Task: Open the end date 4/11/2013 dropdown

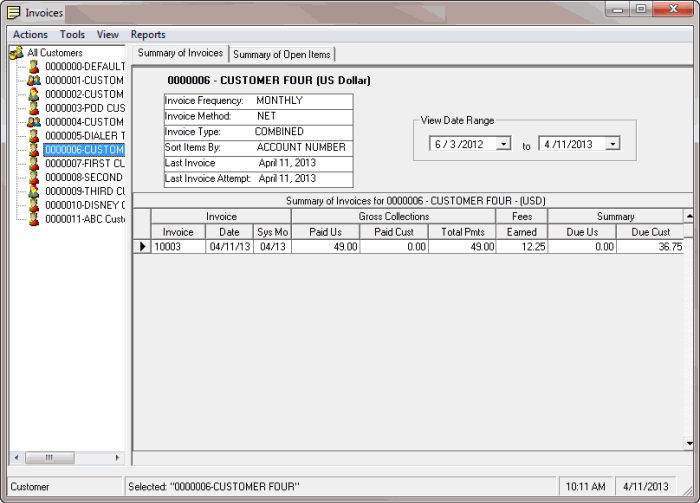Action: coord(612,144)
